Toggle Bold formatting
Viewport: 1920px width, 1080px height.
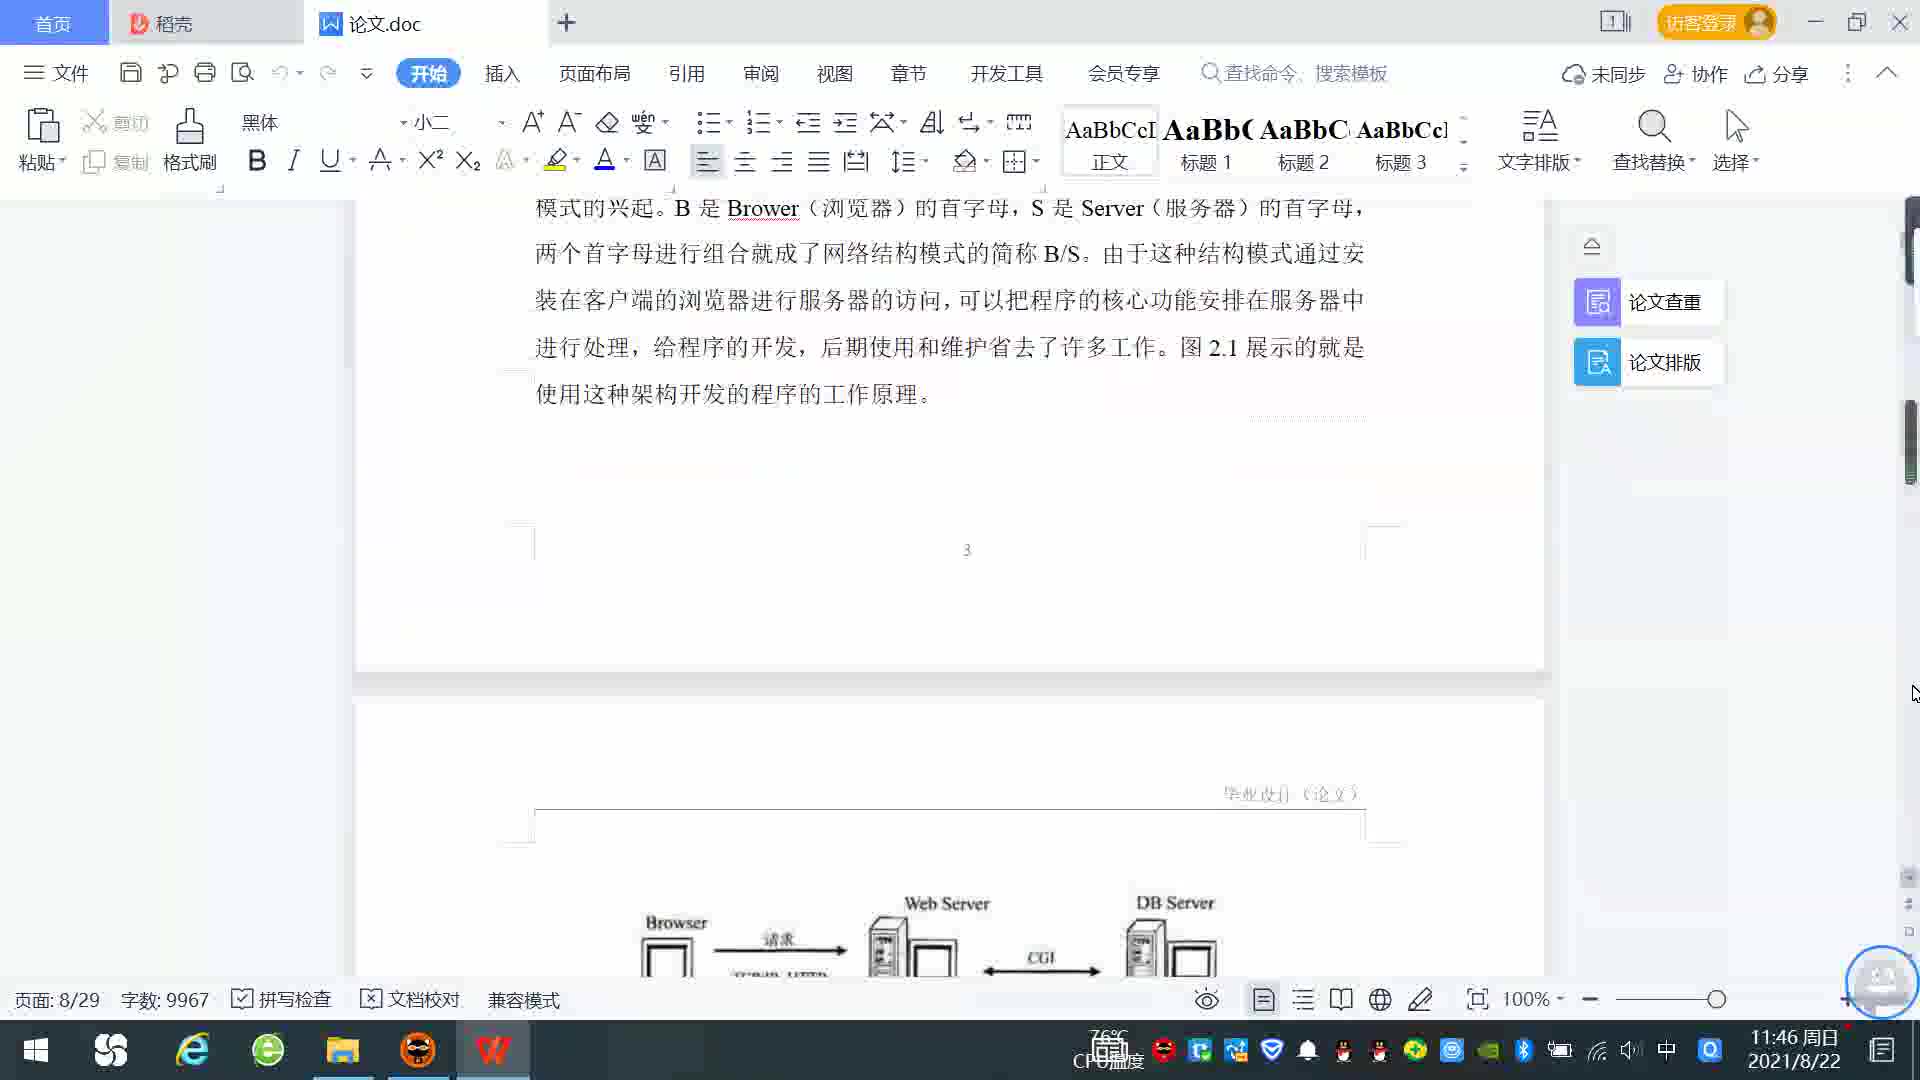coord(257,160)
